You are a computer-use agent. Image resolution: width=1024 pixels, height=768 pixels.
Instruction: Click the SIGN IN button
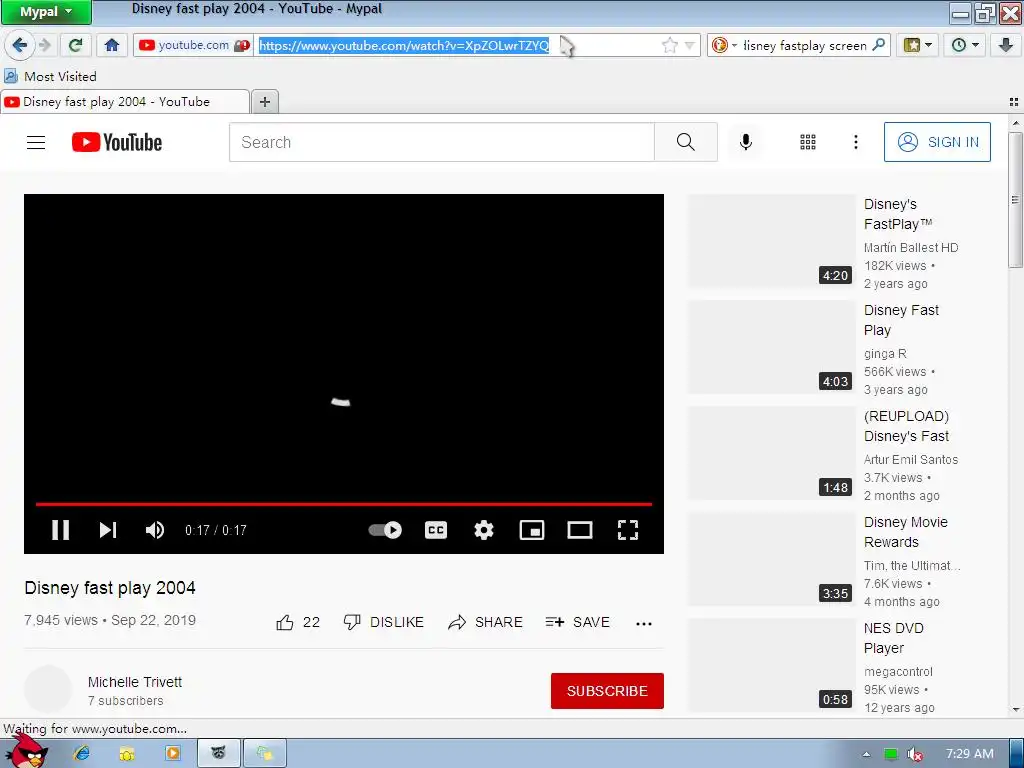937,142
